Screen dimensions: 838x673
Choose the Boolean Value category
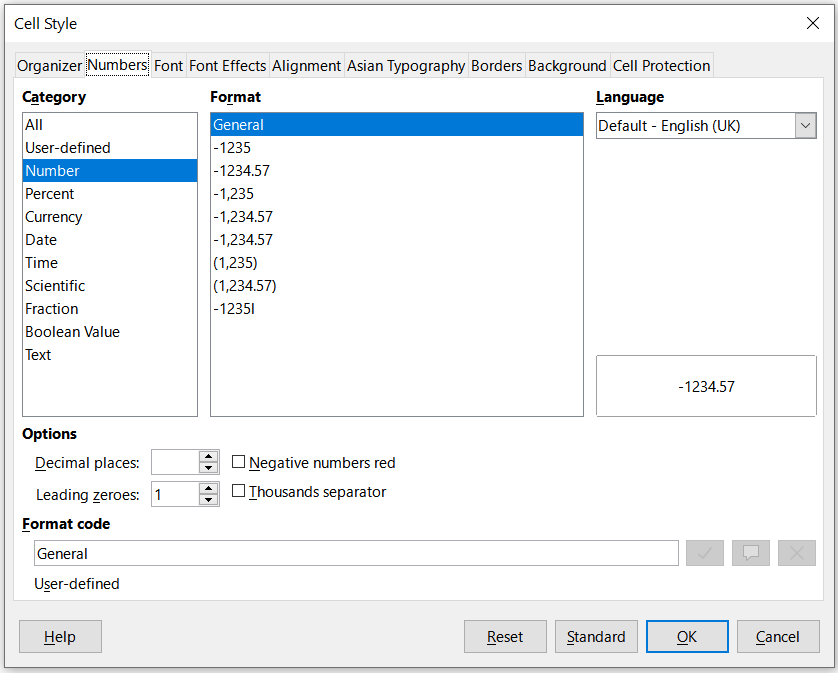tap(110, 331)
